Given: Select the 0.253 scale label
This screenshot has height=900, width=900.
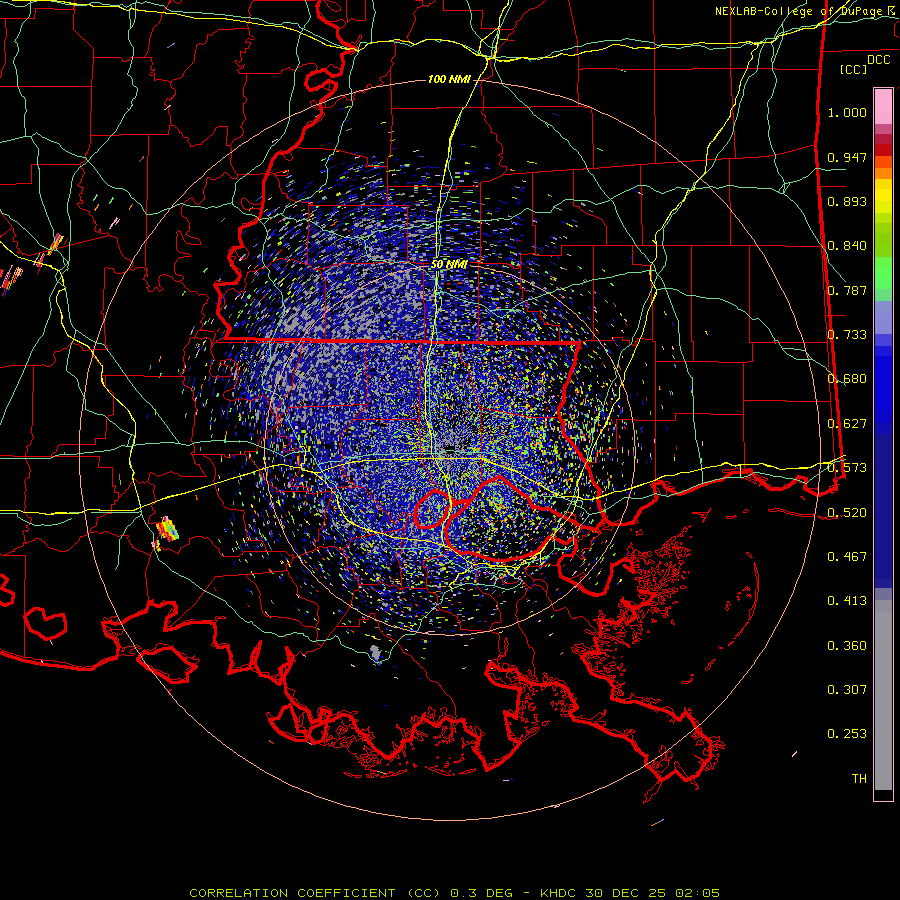Looking at the screenshot, I should (x=847, y=734).
